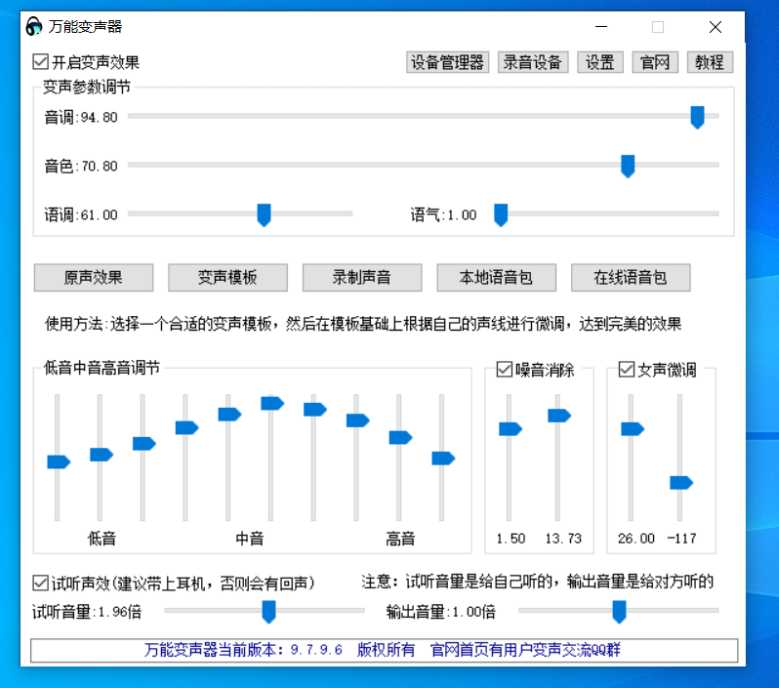779x688 pixels.
Task: Click the 万能变声器 headphone app icon
Action: pos(34,26)
